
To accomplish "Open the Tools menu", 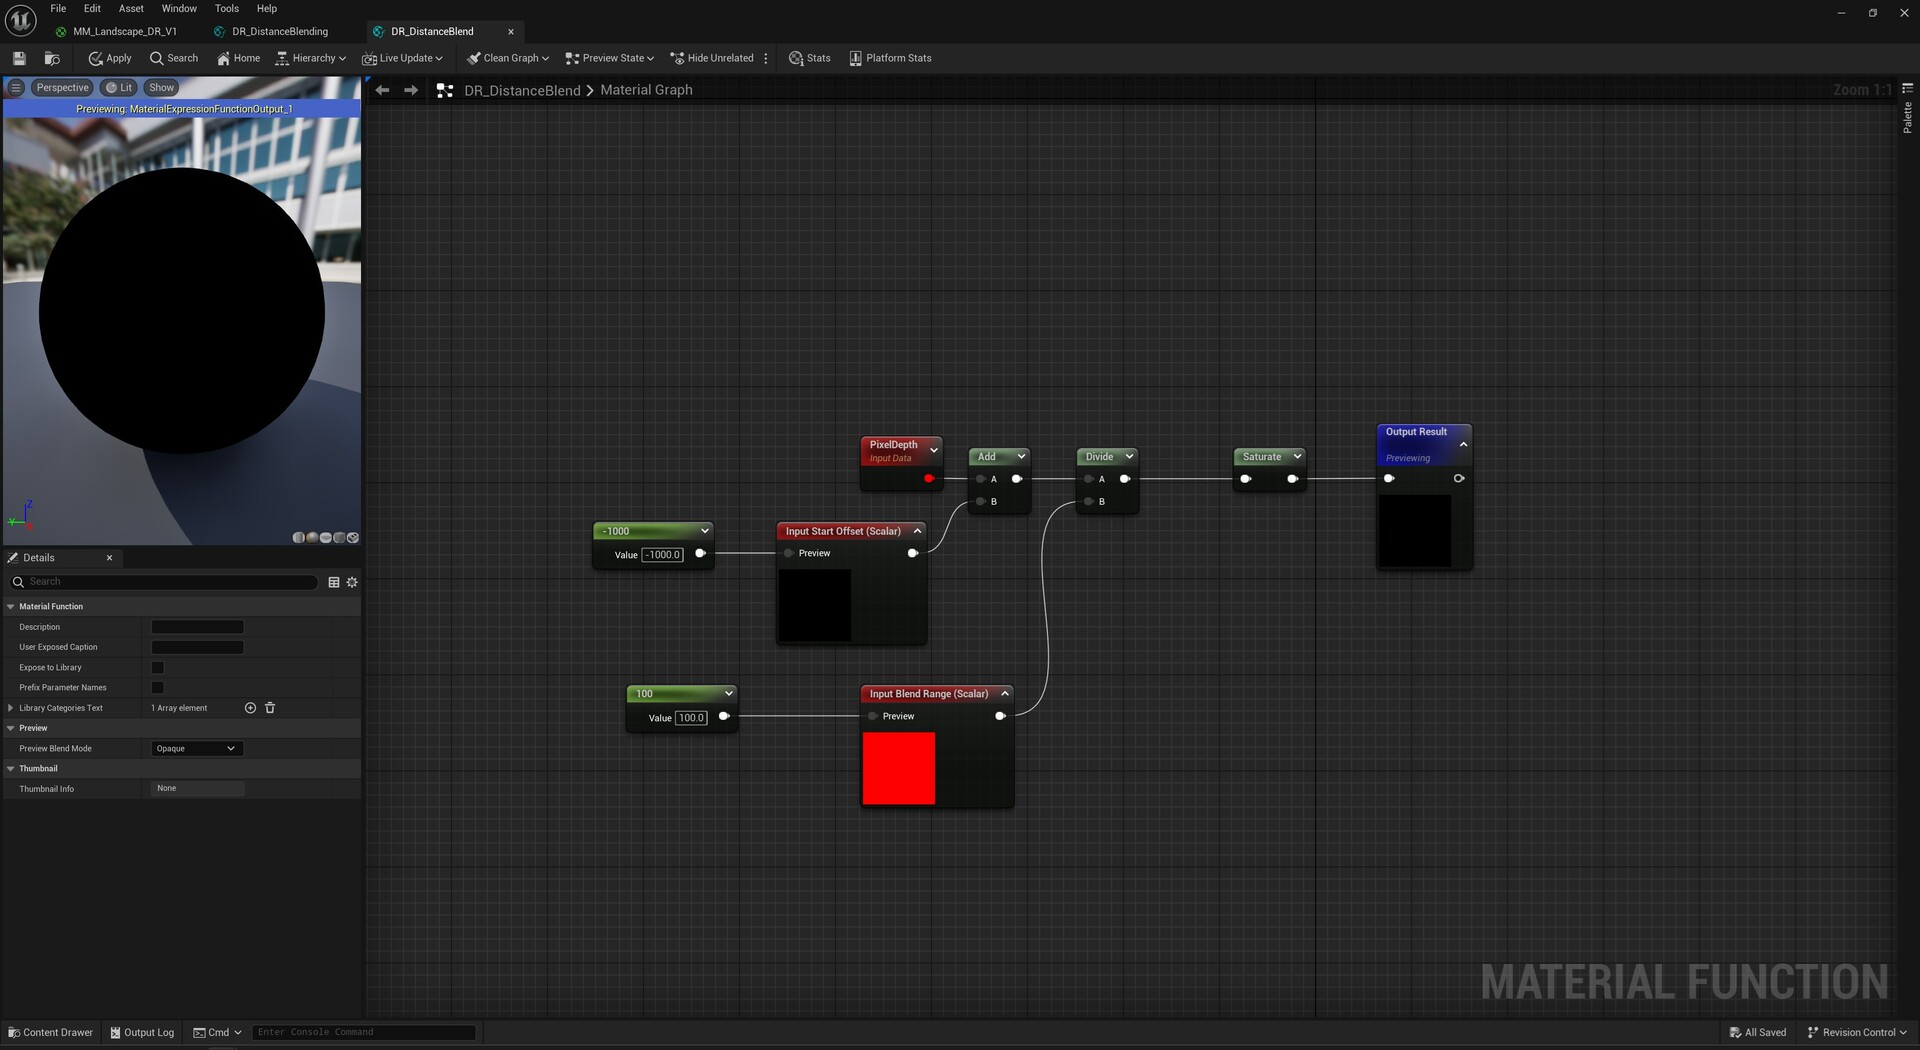I will click(226, 8).
